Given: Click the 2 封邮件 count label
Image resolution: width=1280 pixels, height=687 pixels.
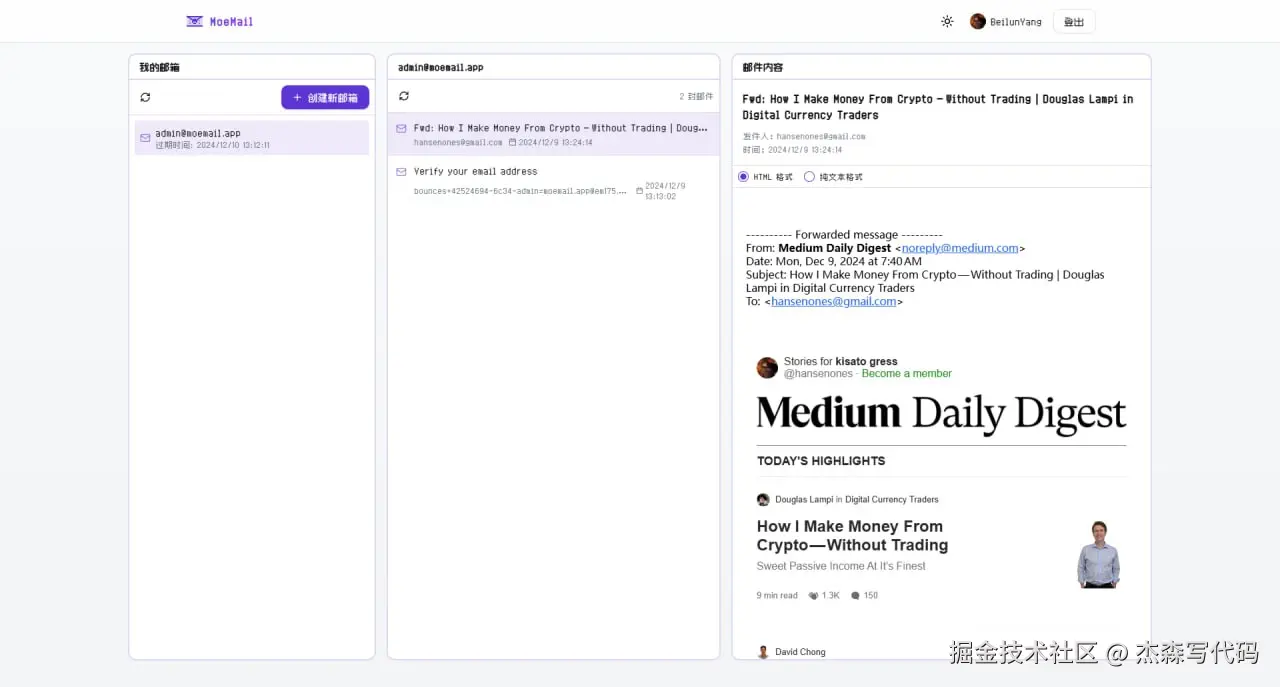Looking at the screenshot, I should [x=696, y=97].
